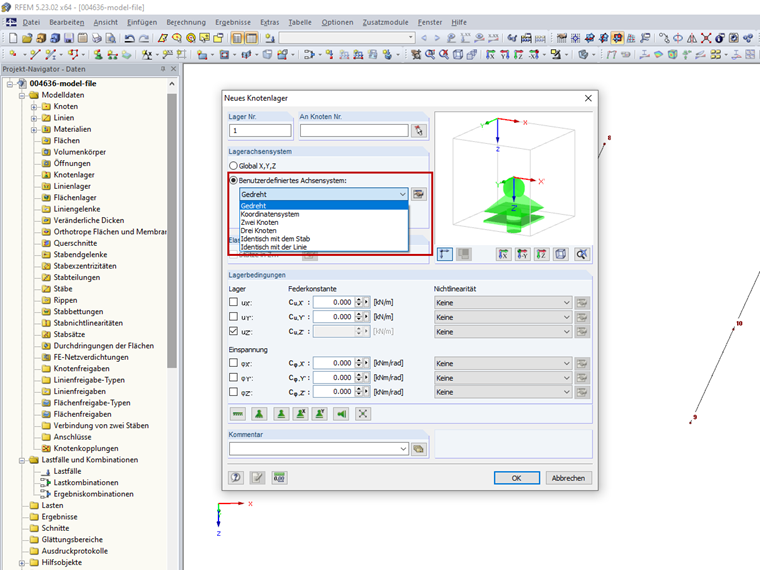
Task: Click view in X direction icon below preview
Action: pyautogui.click(x=504, y=254)
